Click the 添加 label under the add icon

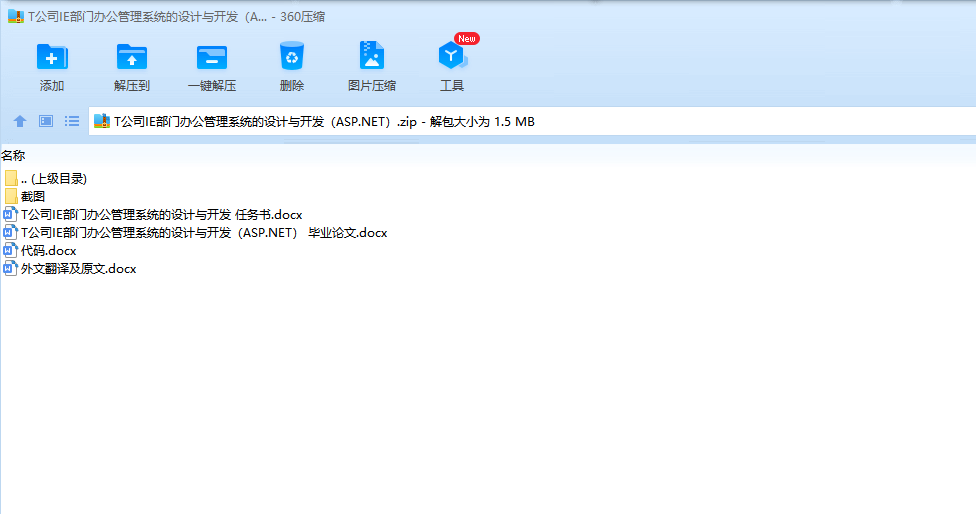[x=52, y=86]
